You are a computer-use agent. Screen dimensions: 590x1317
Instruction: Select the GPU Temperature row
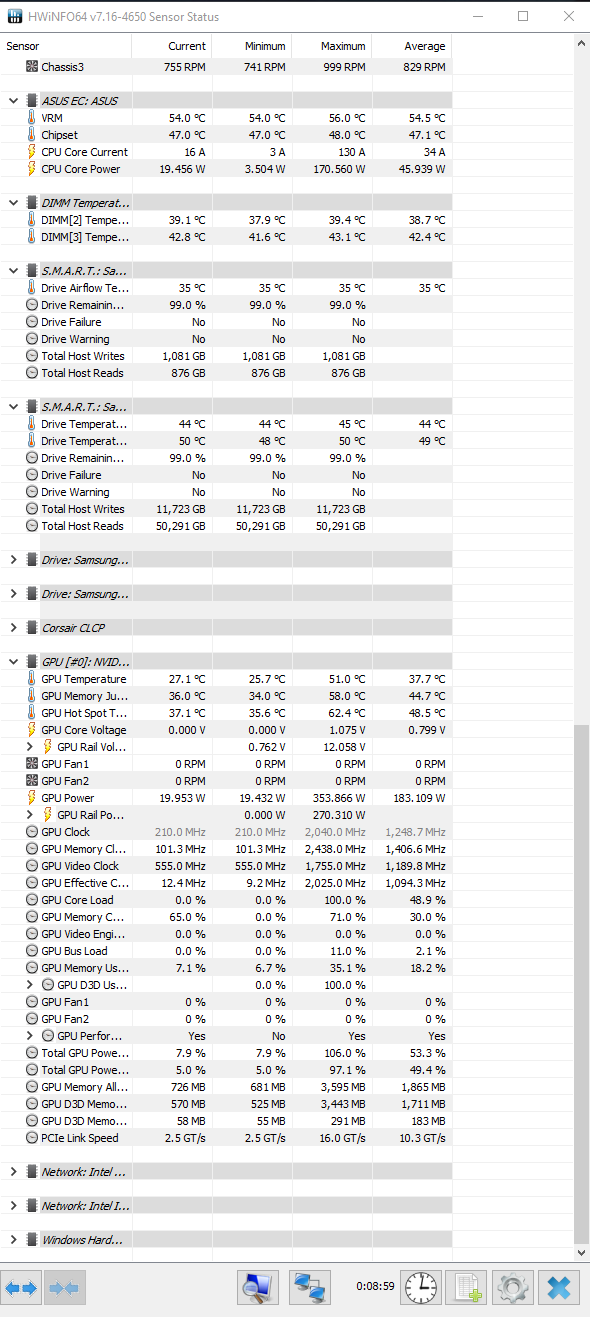point(226,679)
